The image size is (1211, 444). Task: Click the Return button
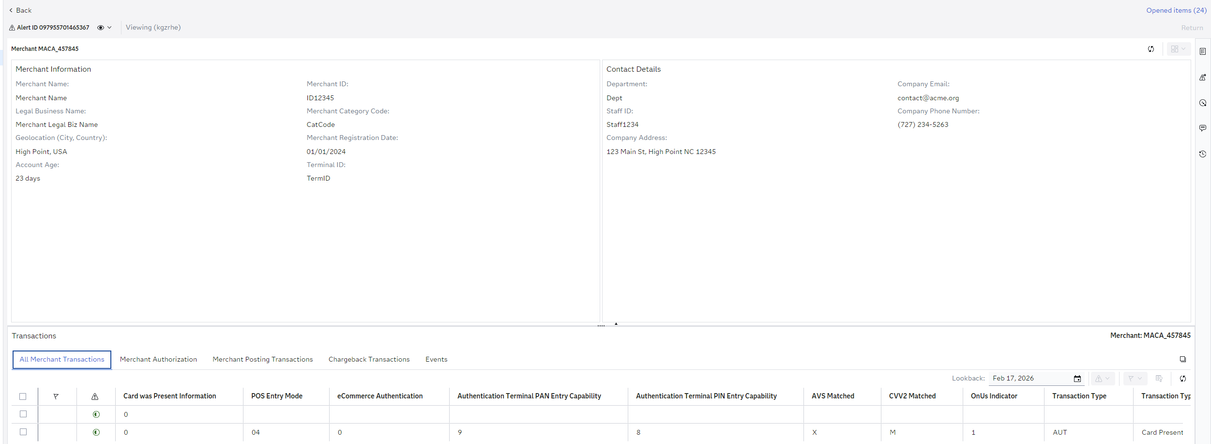click(x=1192, y=27)
